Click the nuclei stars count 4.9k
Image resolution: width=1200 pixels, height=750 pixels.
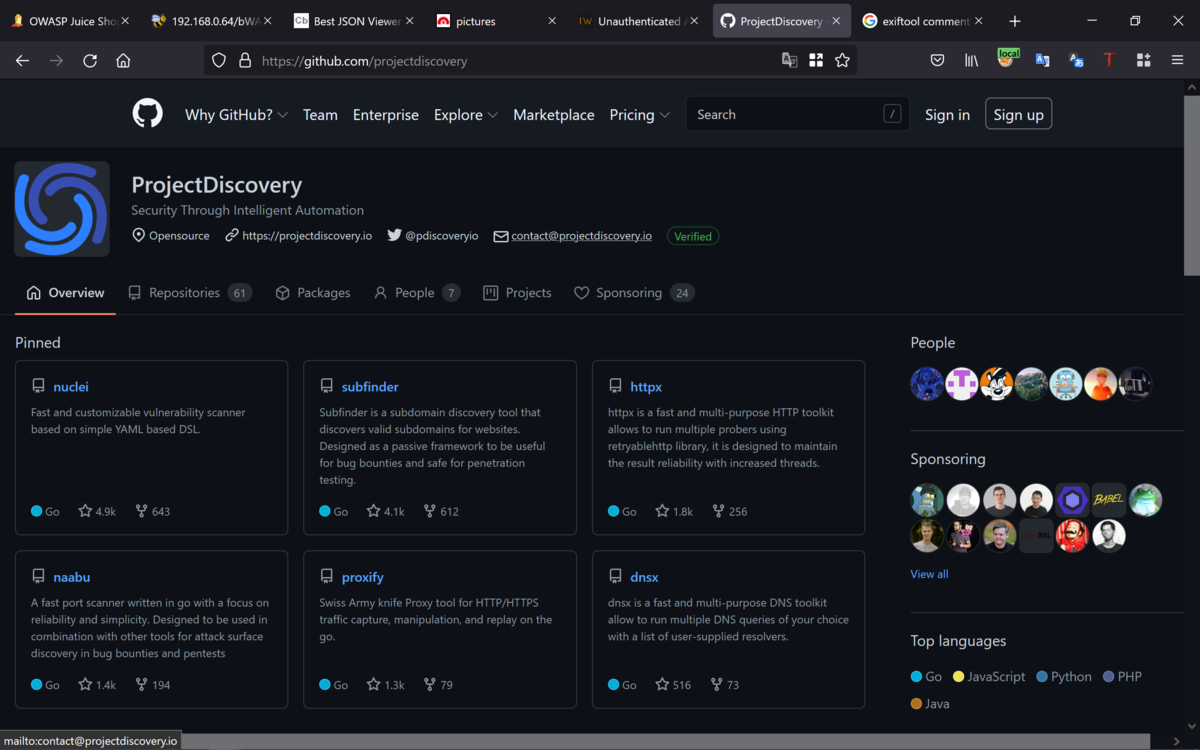[97, 511]
